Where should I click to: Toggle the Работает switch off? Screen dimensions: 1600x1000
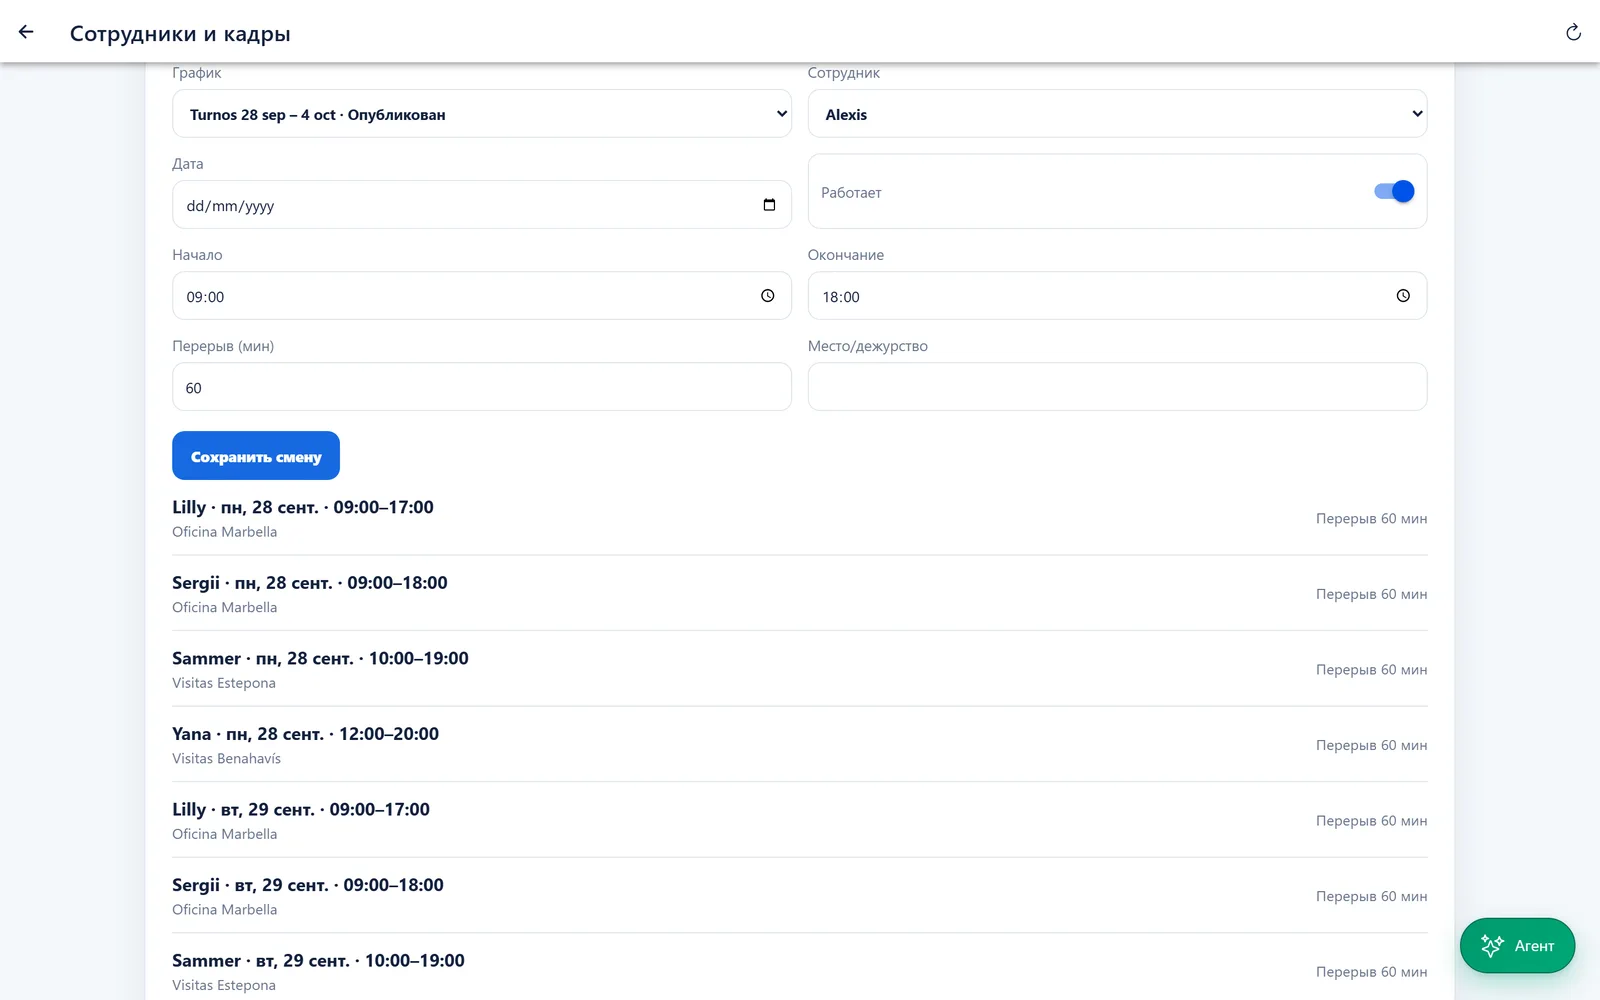pos(1394,191)
